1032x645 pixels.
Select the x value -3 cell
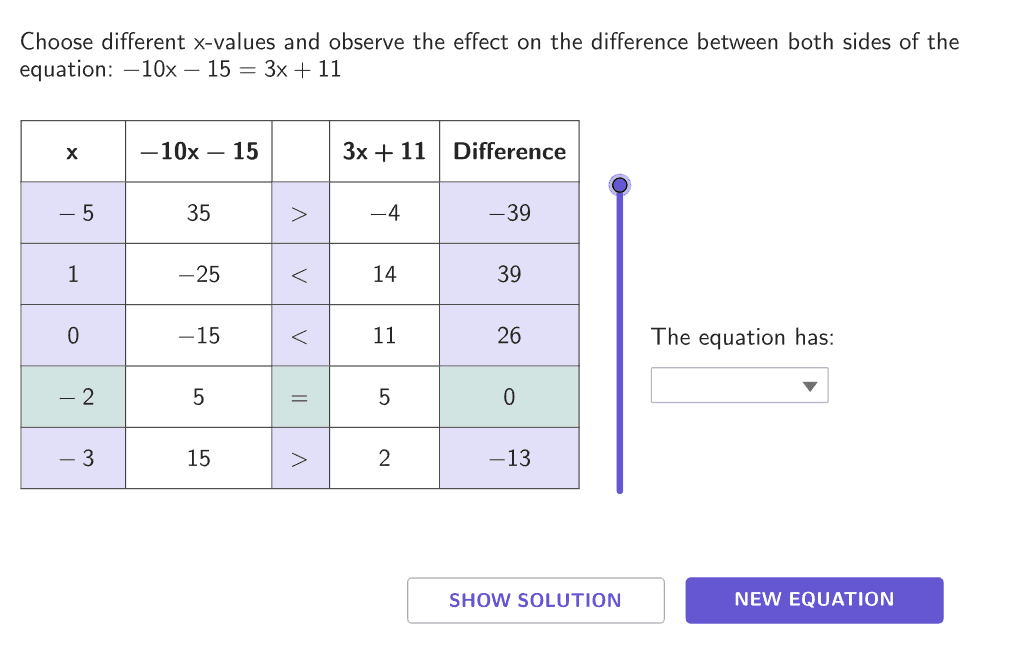coord(73,459)
